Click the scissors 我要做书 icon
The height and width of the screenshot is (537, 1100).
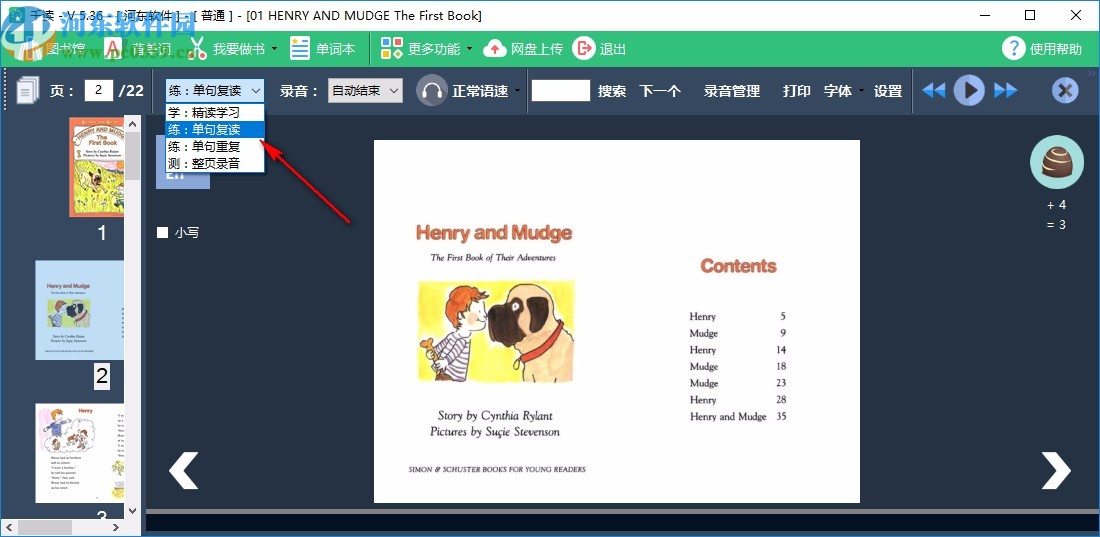[199, 49]
